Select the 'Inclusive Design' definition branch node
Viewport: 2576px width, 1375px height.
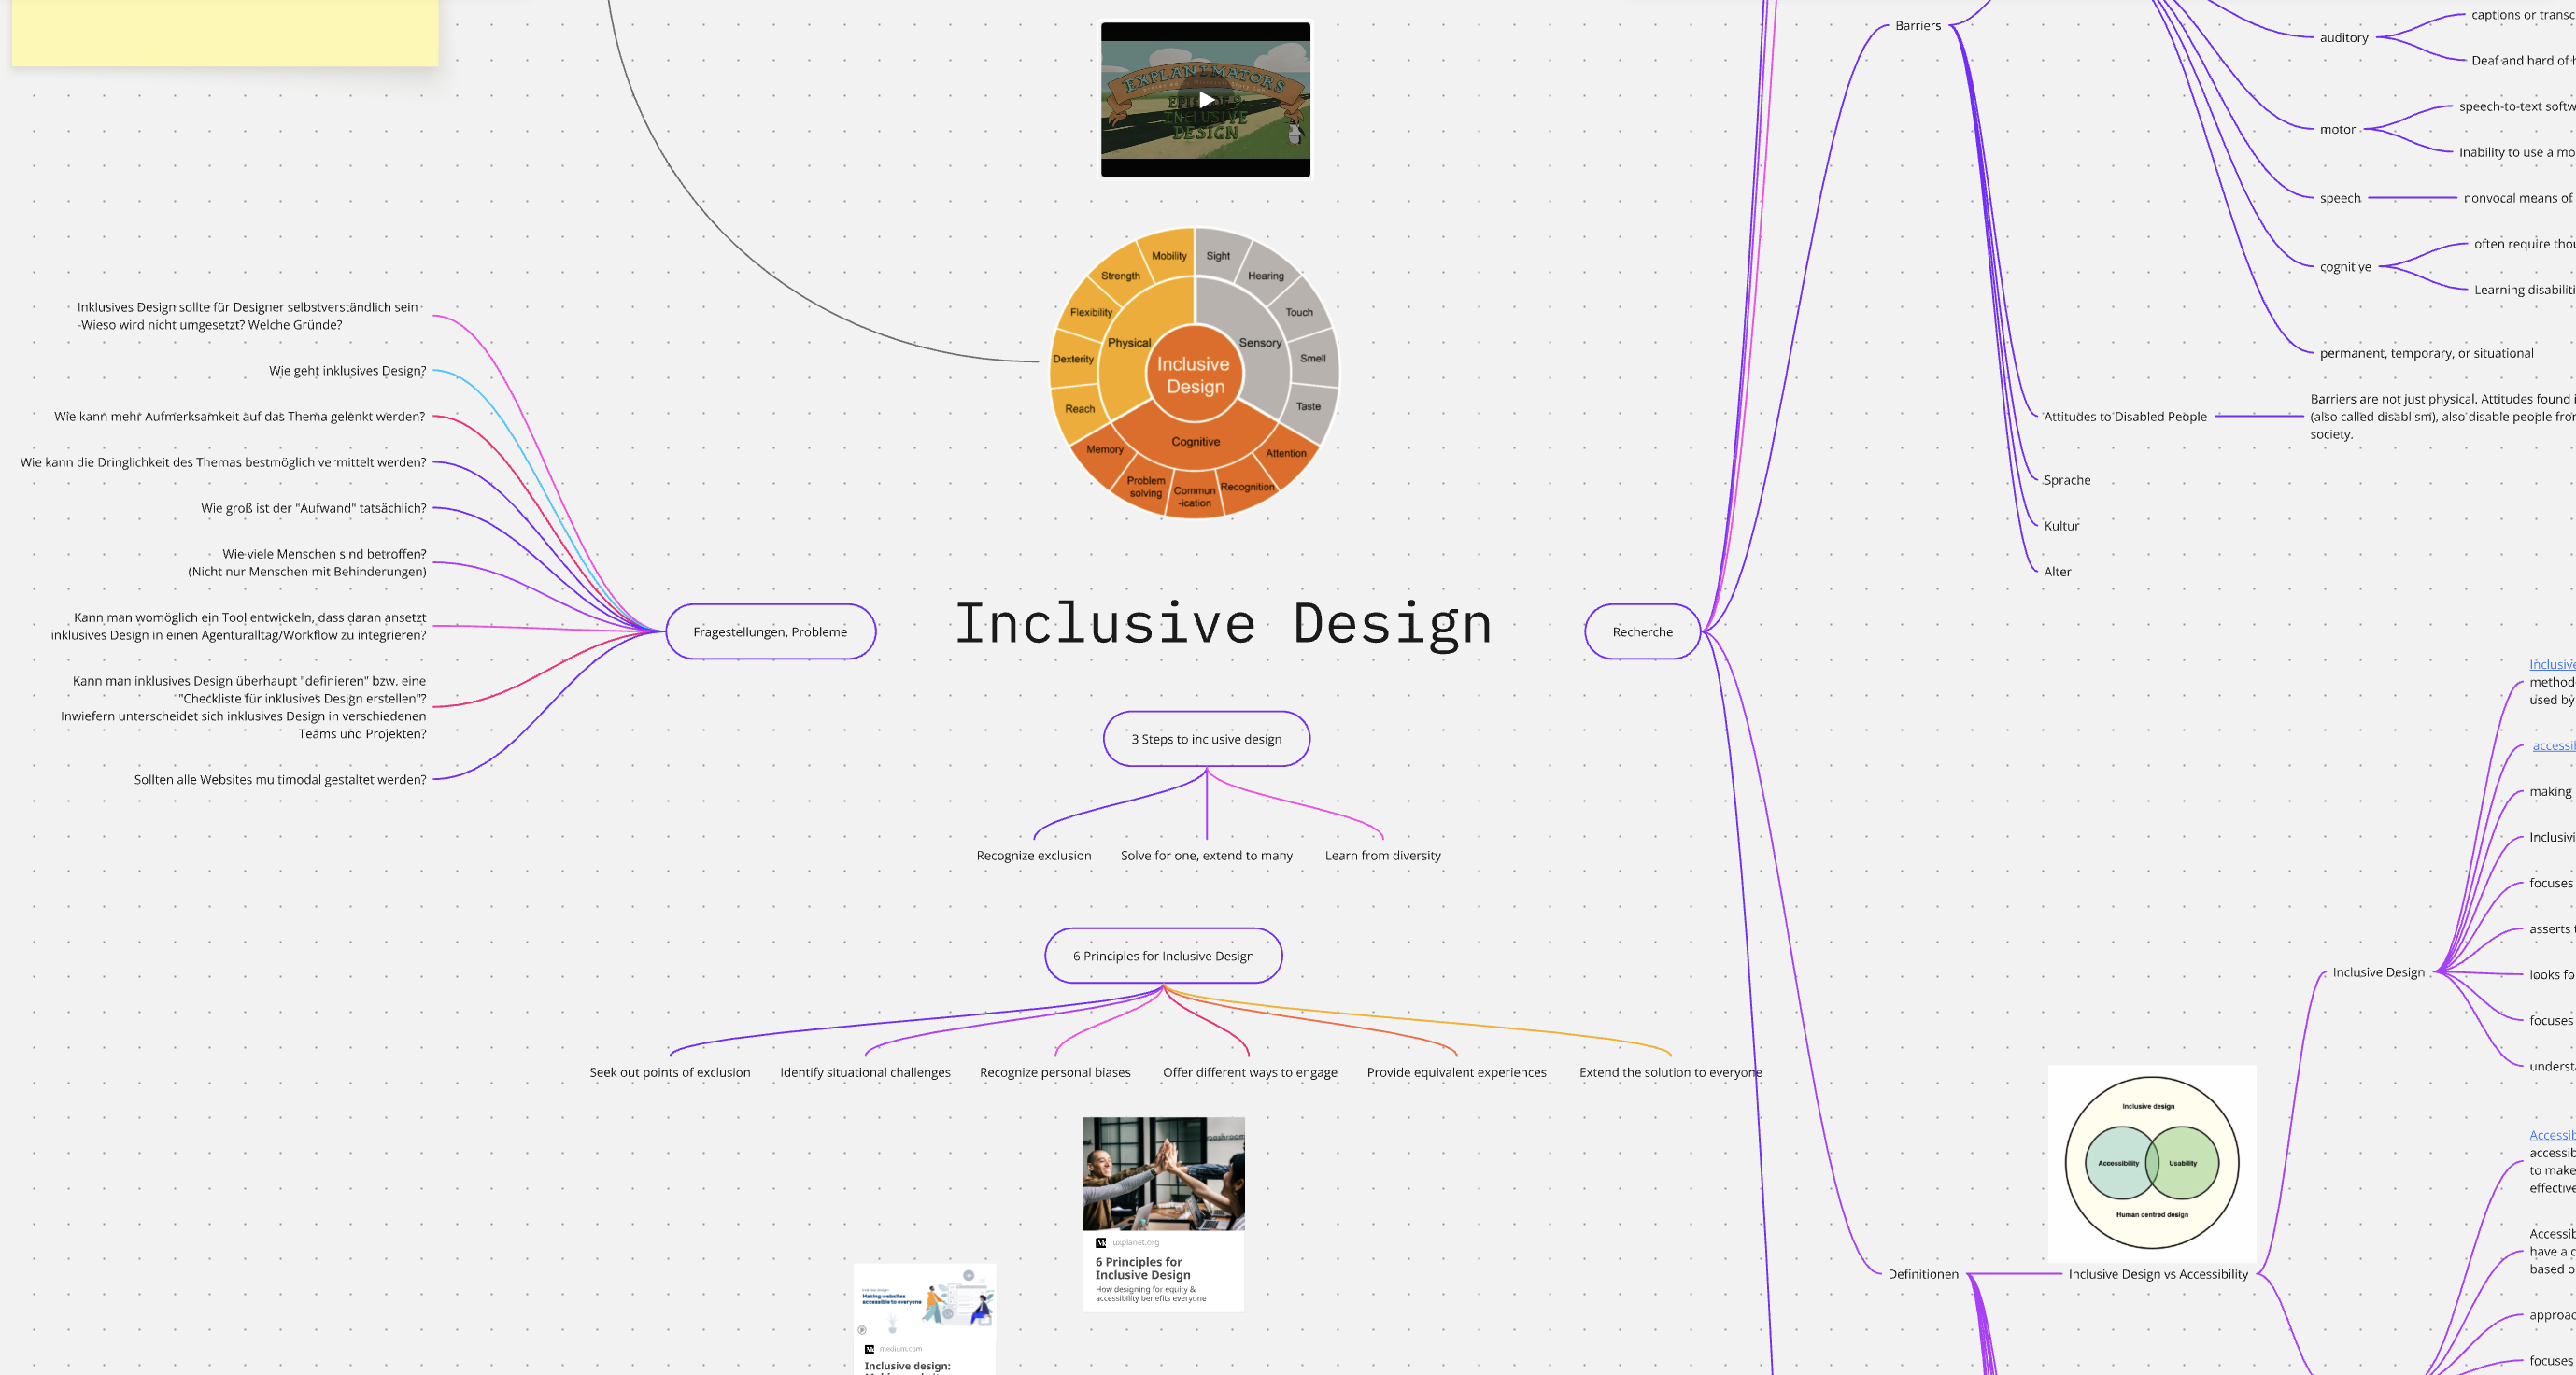(2378, 972)
